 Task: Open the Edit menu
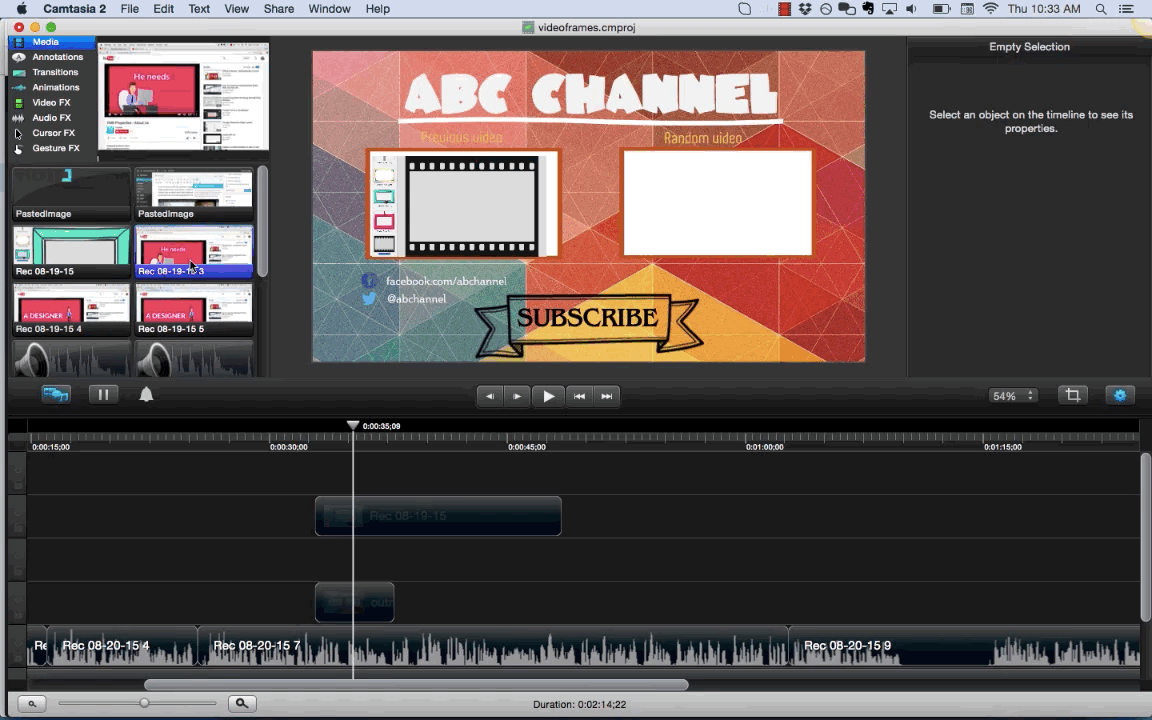(x=163, y=9)
